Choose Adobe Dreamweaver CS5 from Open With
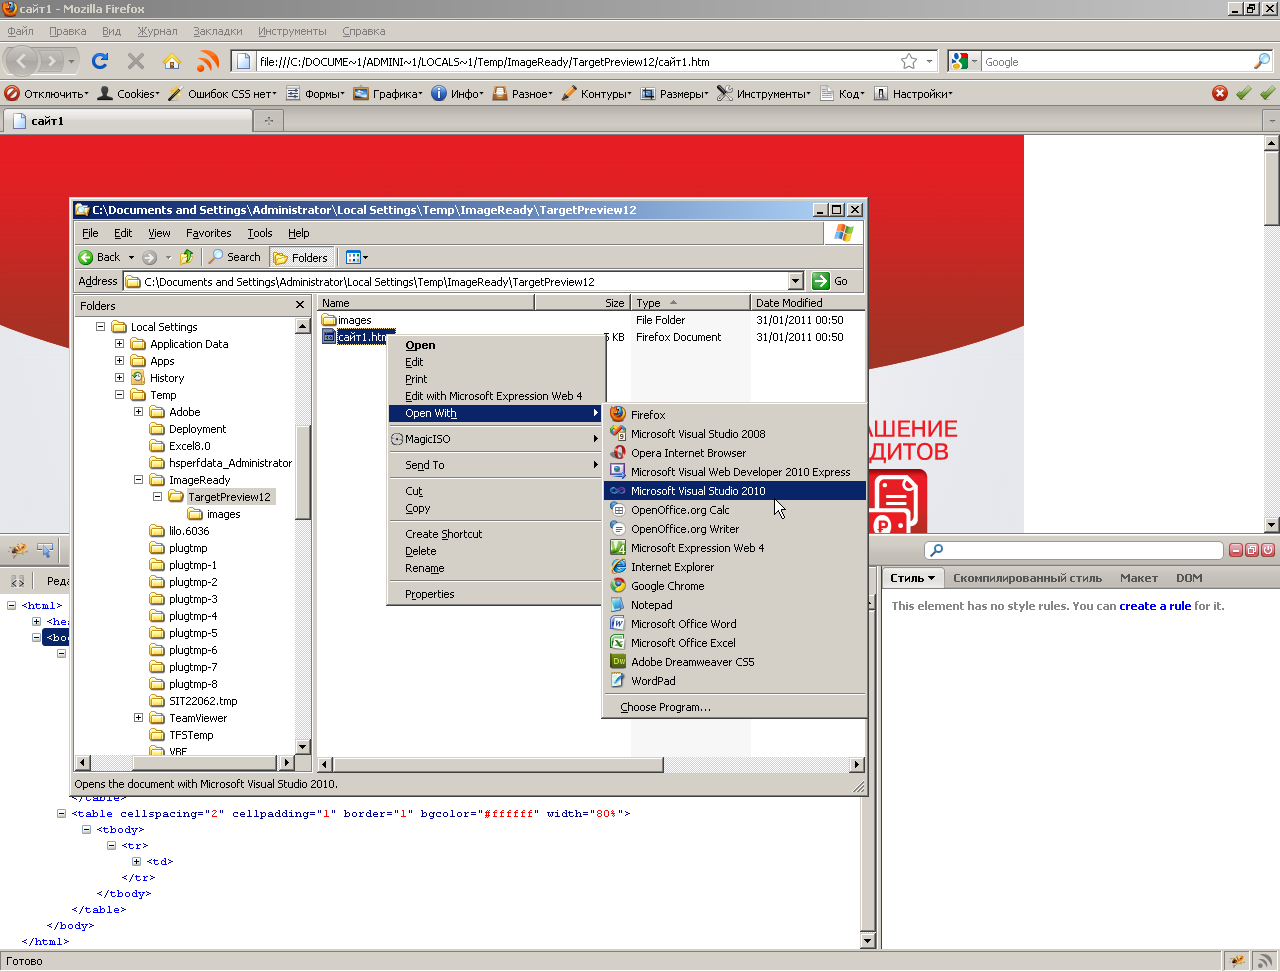The image size is (1280, 972). (x=735, y=662)
